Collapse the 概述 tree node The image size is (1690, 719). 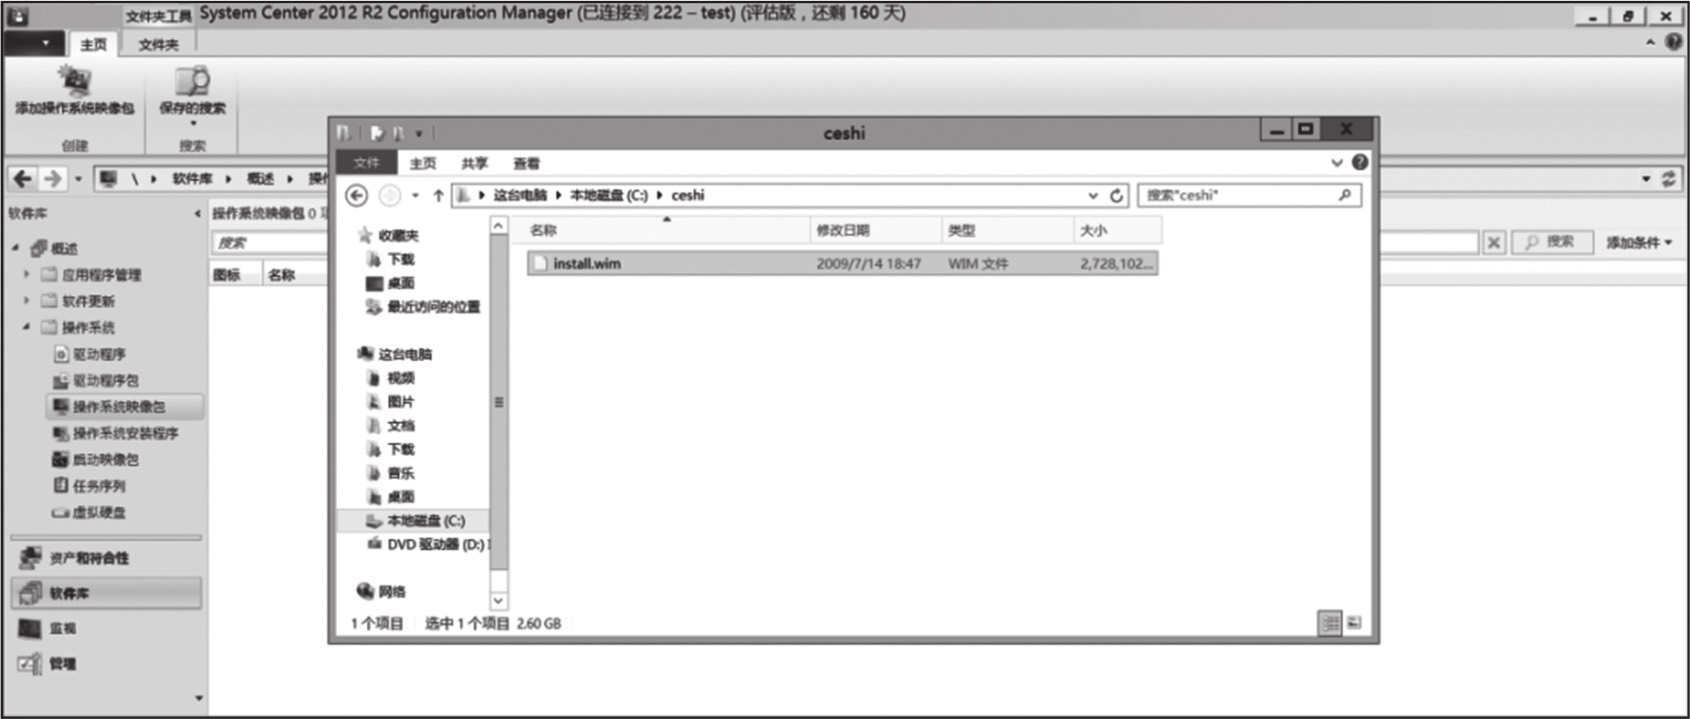coord(15,248)
